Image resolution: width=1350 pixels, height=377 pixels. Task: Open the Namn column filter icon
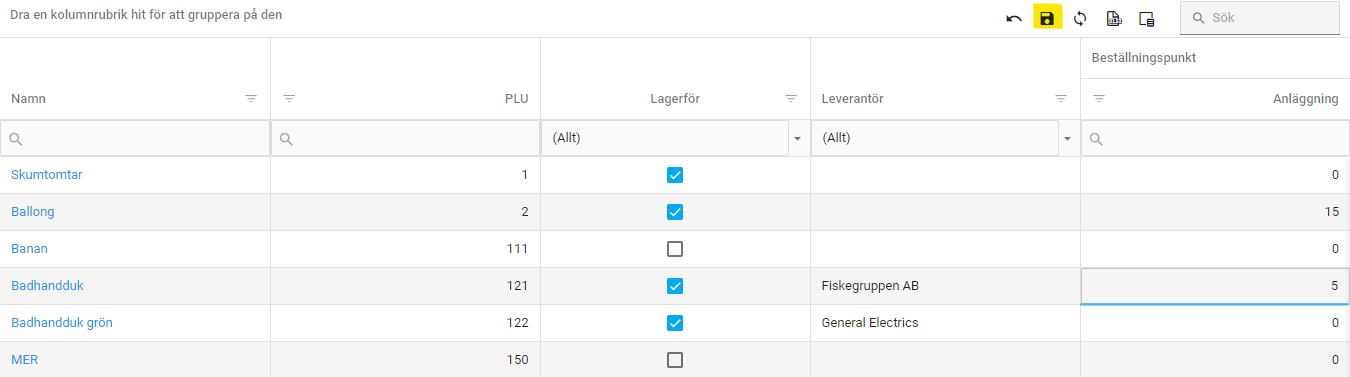click(251, 99)
